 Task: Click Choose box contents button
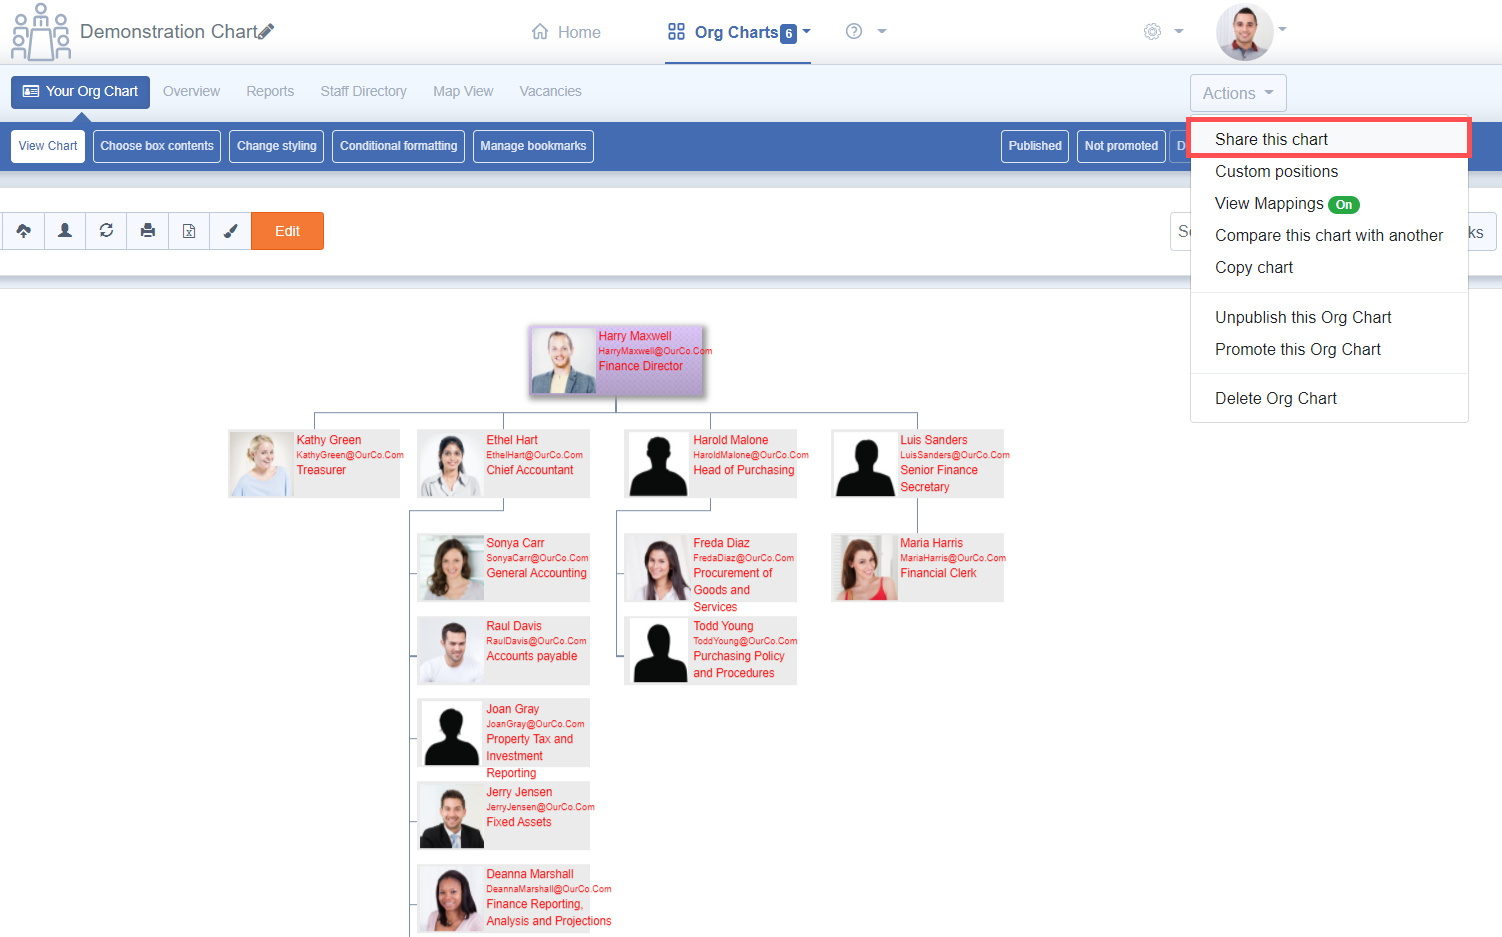(x=157, y=146)
